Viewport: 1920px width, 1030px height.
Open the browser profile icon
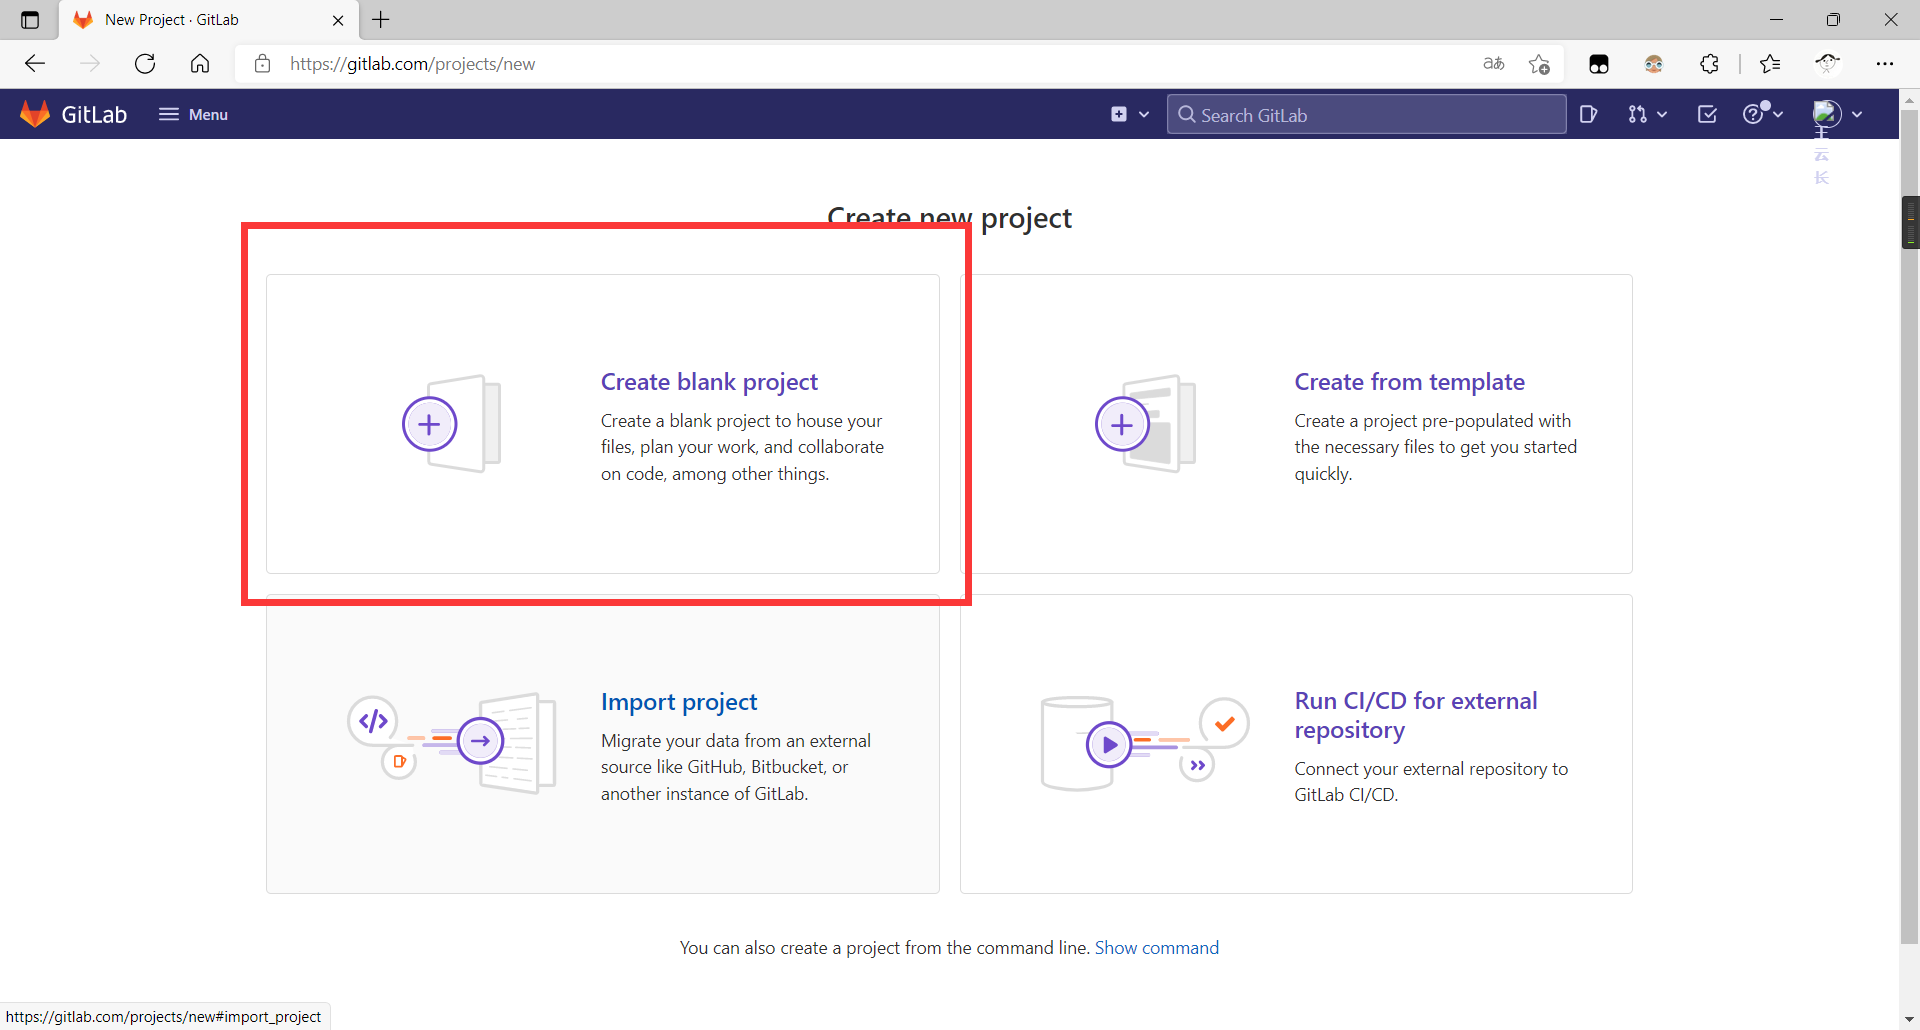click(1828, 64)
